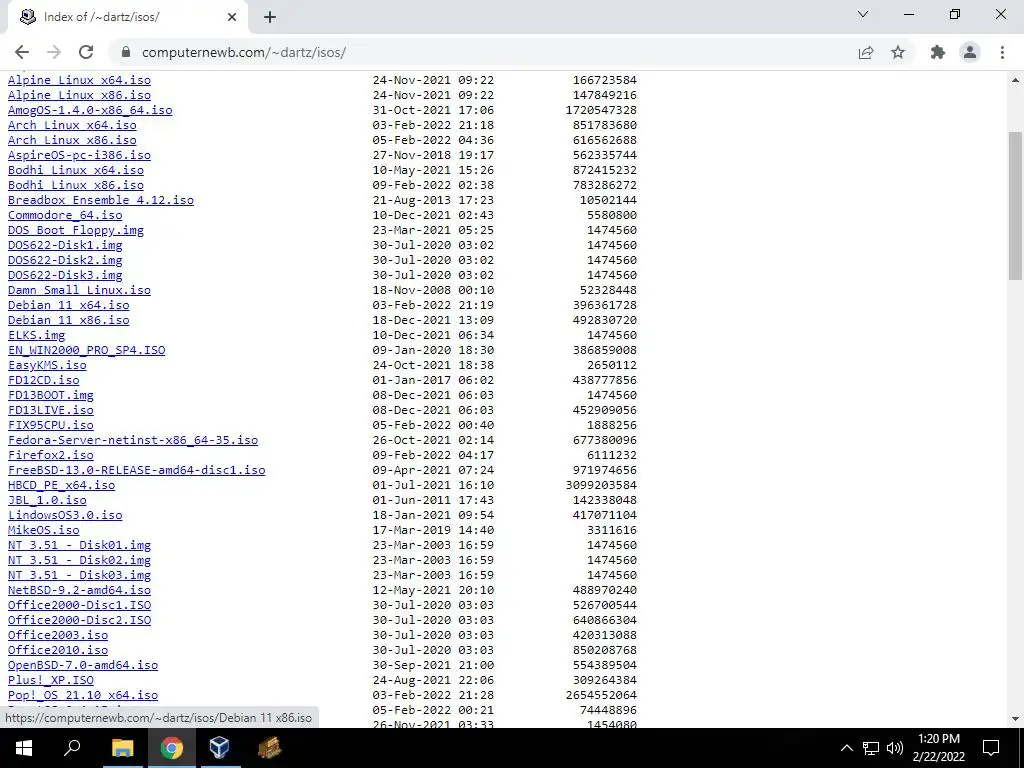Download Pop!_OS 21.10 x64.iso
The image size is (1024, 768).
83,696
